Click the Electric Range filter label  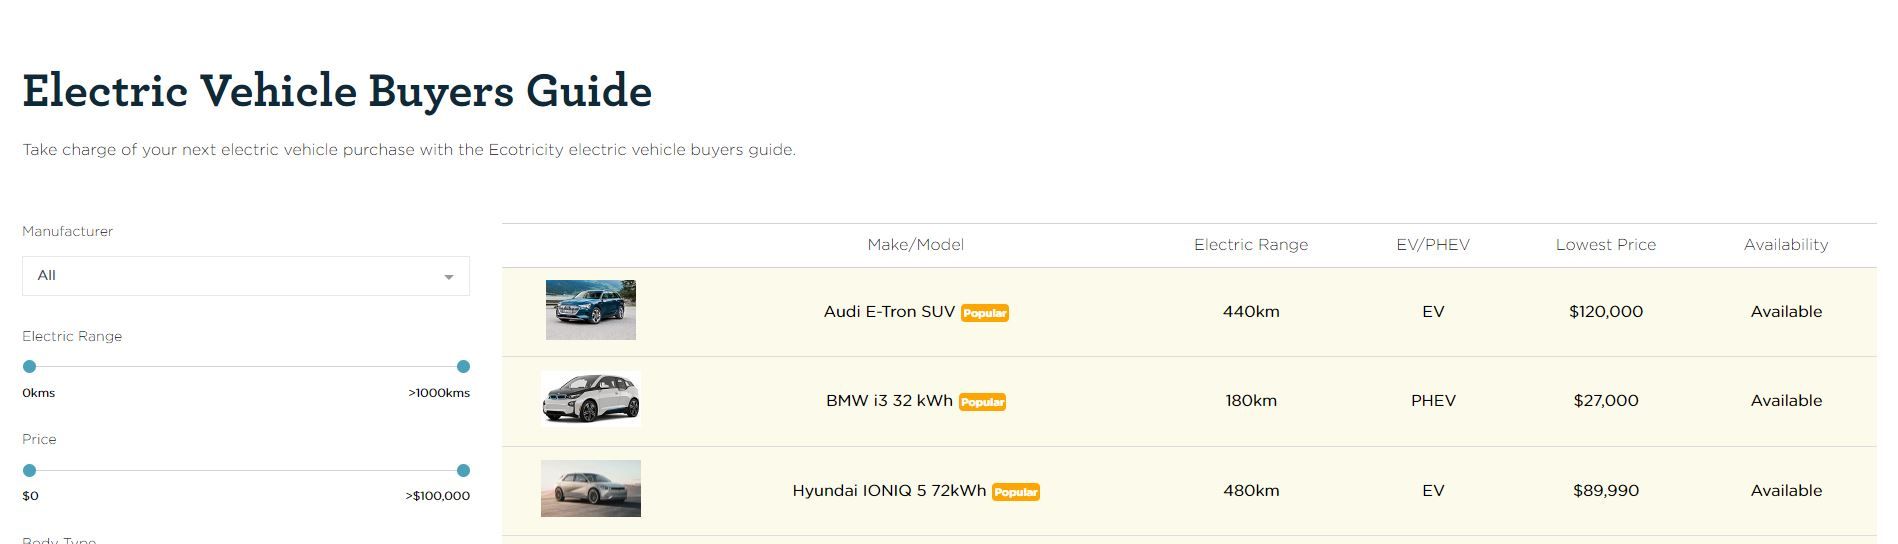click(72, 336)
